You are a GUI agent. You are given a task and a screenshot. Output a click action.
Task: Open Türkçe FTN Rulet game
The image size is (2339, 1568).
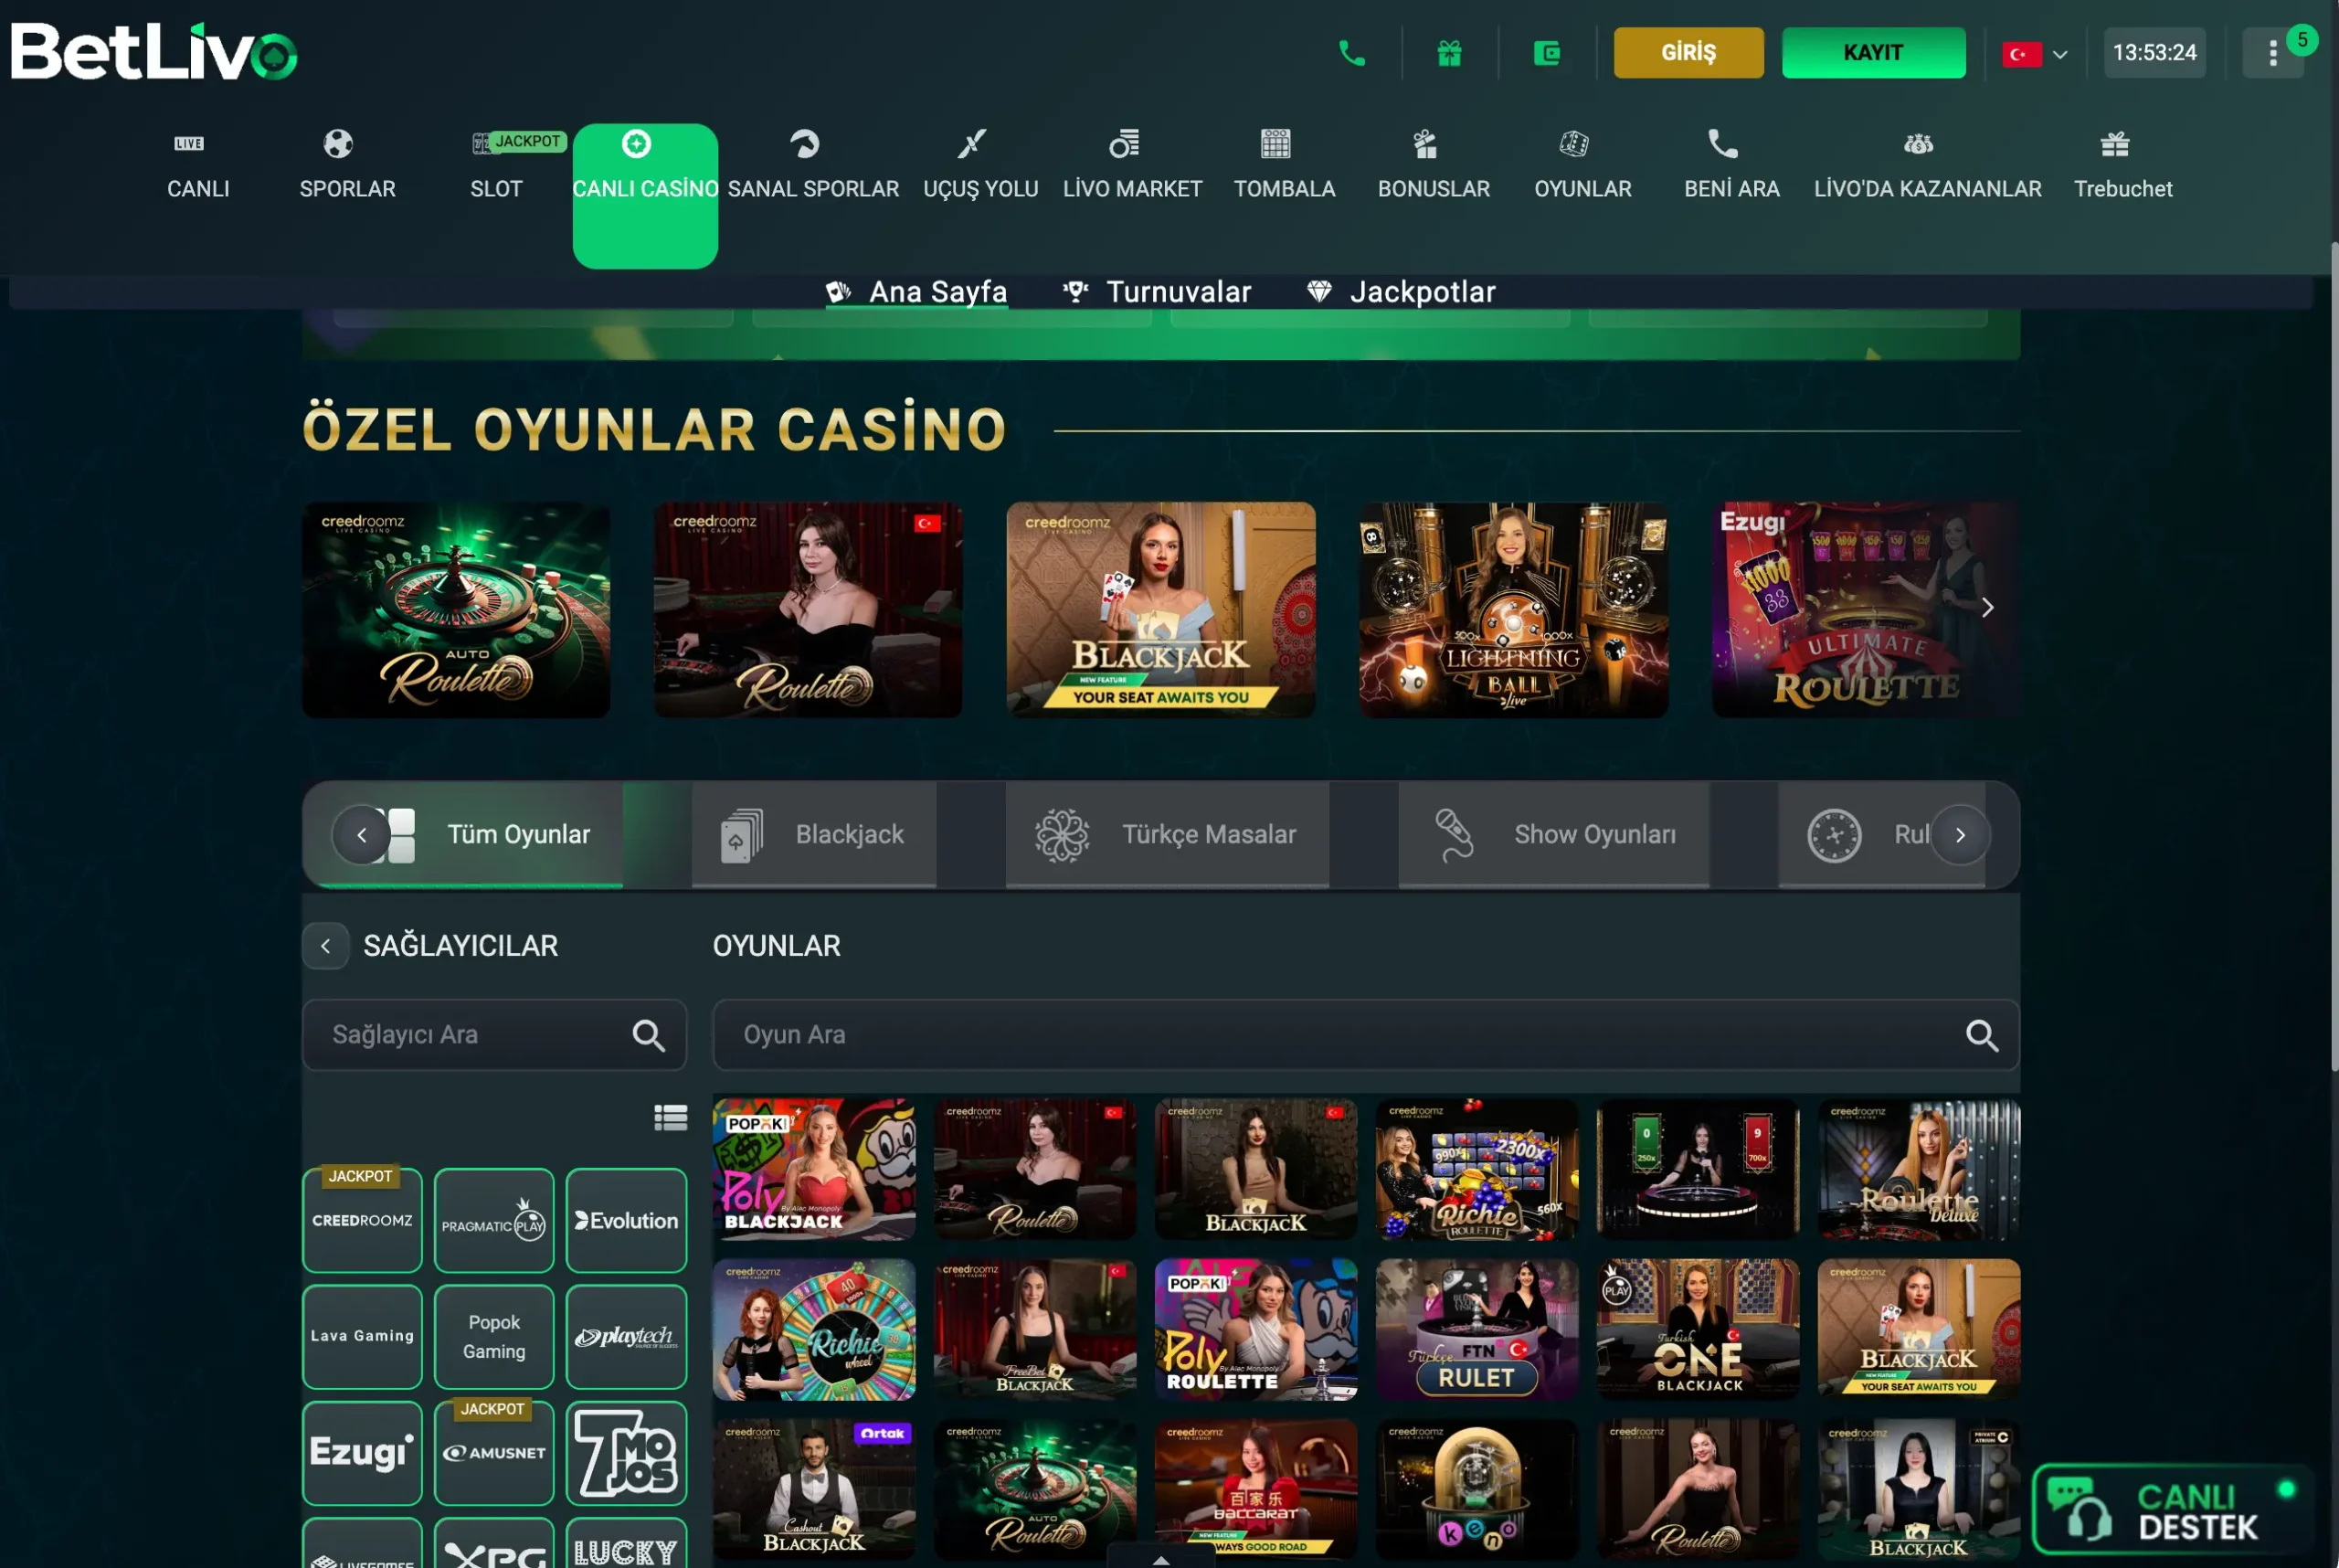[1476, 1329]
